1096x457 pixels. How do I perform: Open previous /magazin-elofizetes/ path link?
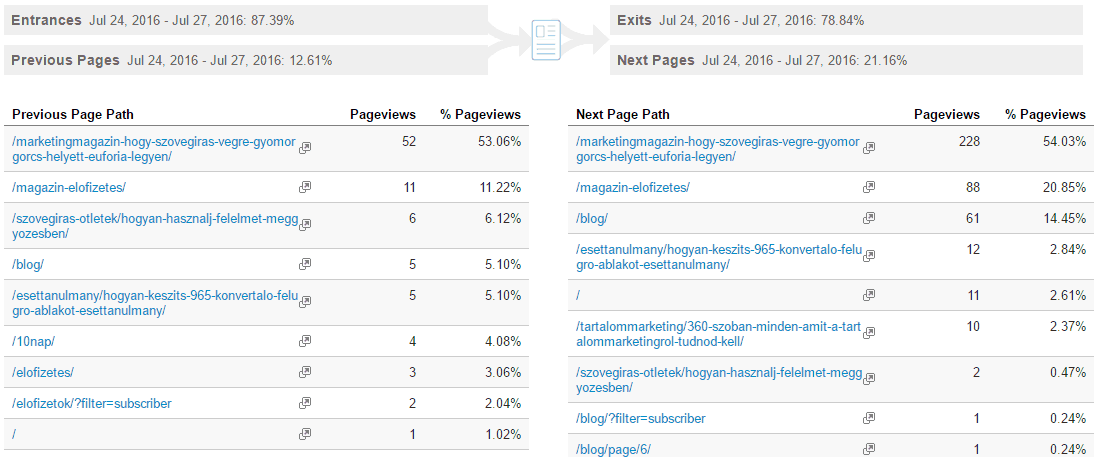(x=69, y=187)
